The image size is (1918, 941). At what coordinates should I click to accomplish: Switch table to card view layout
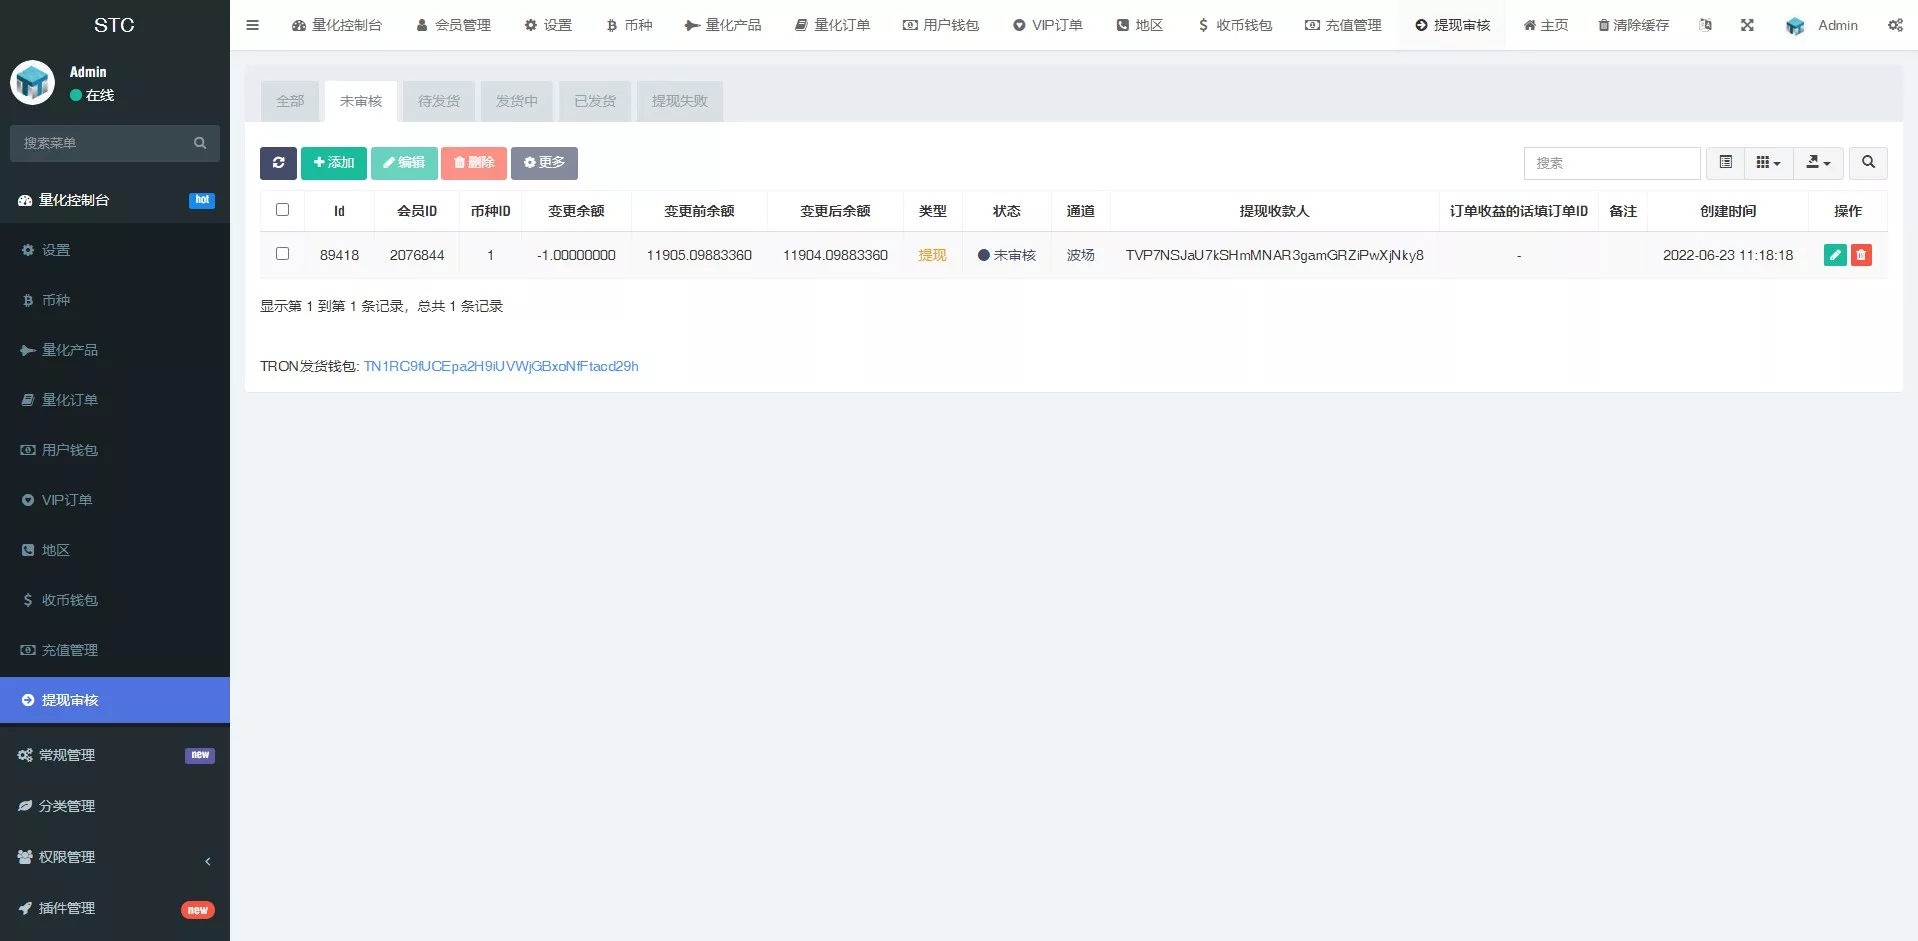tap(1768, 163)
